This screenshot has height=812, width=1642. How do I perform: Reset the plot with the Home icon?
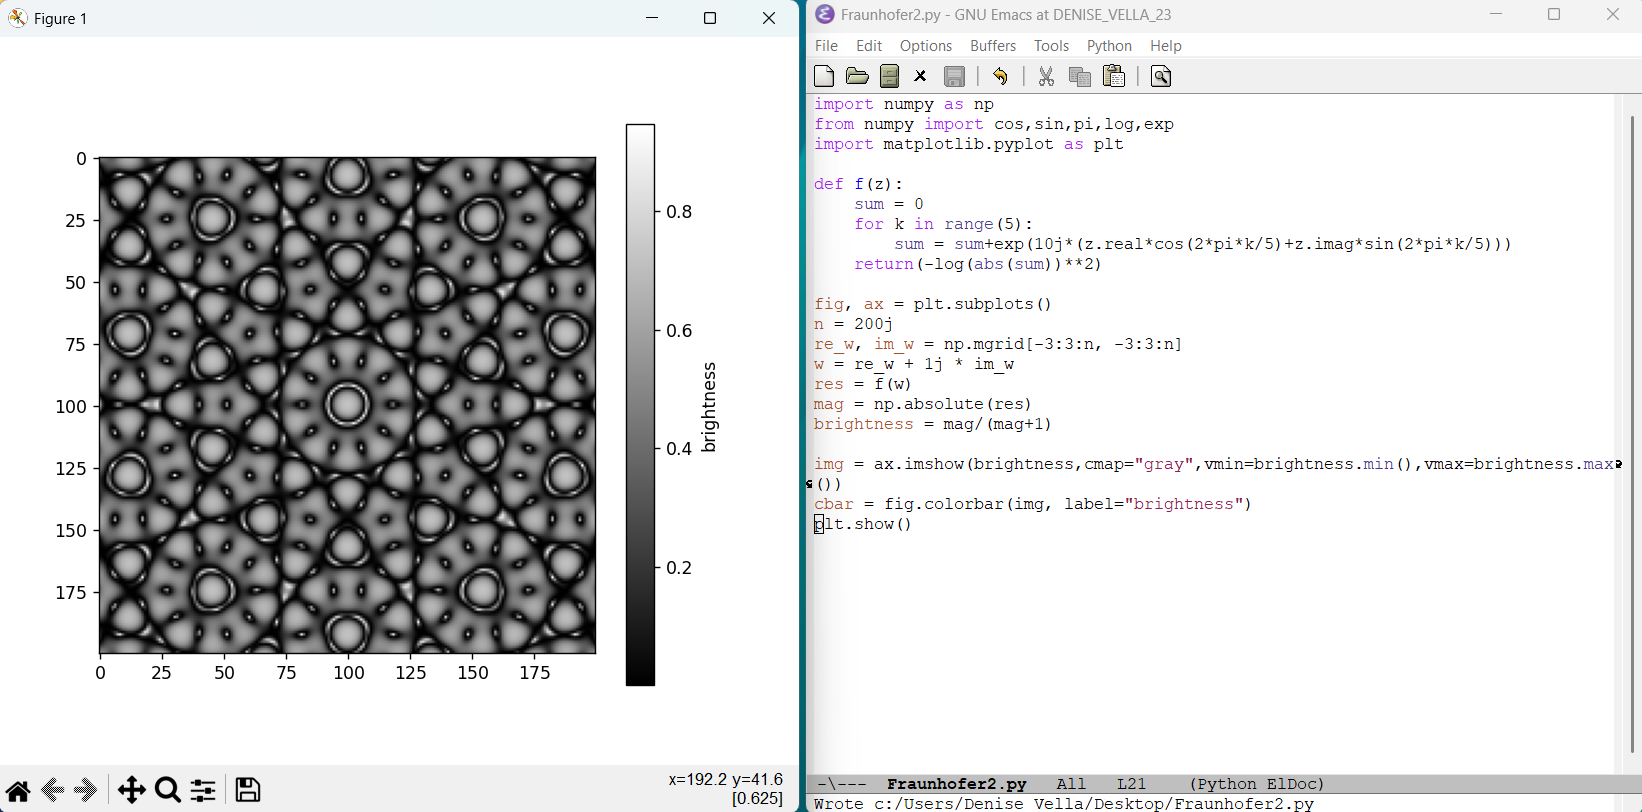click(18, 790)
